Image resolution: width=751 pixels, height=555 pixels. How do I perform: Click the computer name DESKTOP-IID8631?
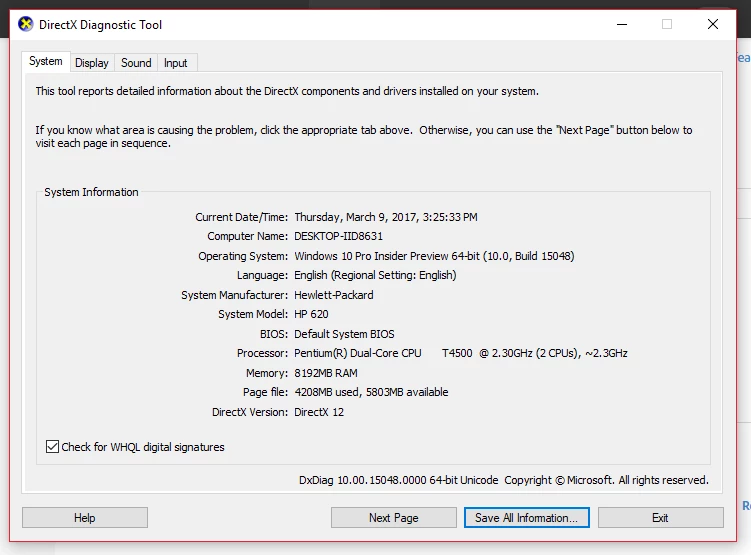coord(338,236)
